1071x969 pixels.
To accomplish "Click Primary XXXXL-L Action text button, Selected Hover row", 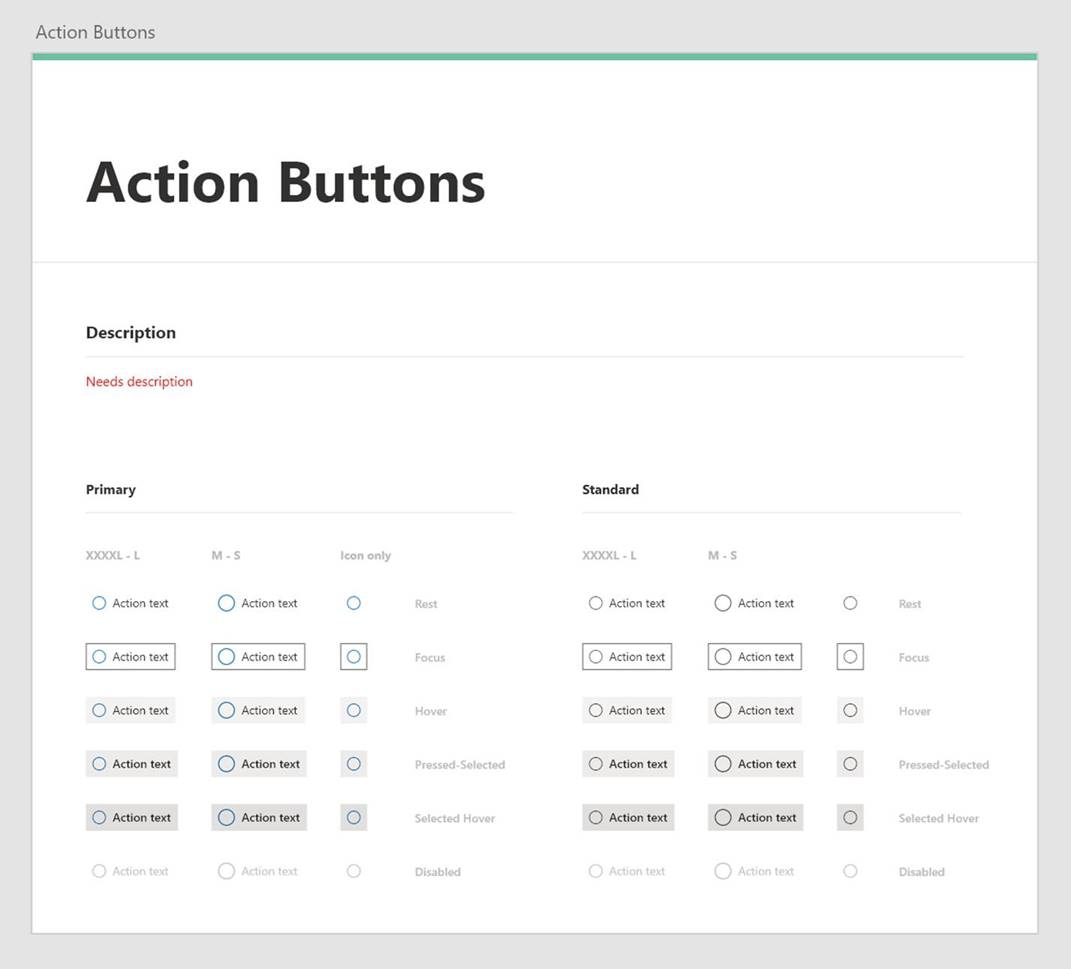I will [x=132, y=817].
